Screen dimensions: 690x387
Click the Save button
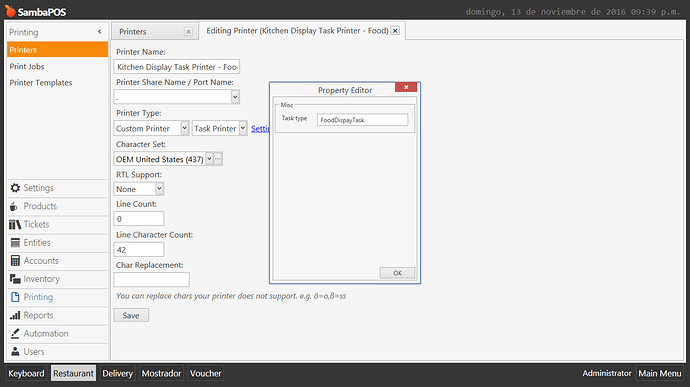(131, 315)
